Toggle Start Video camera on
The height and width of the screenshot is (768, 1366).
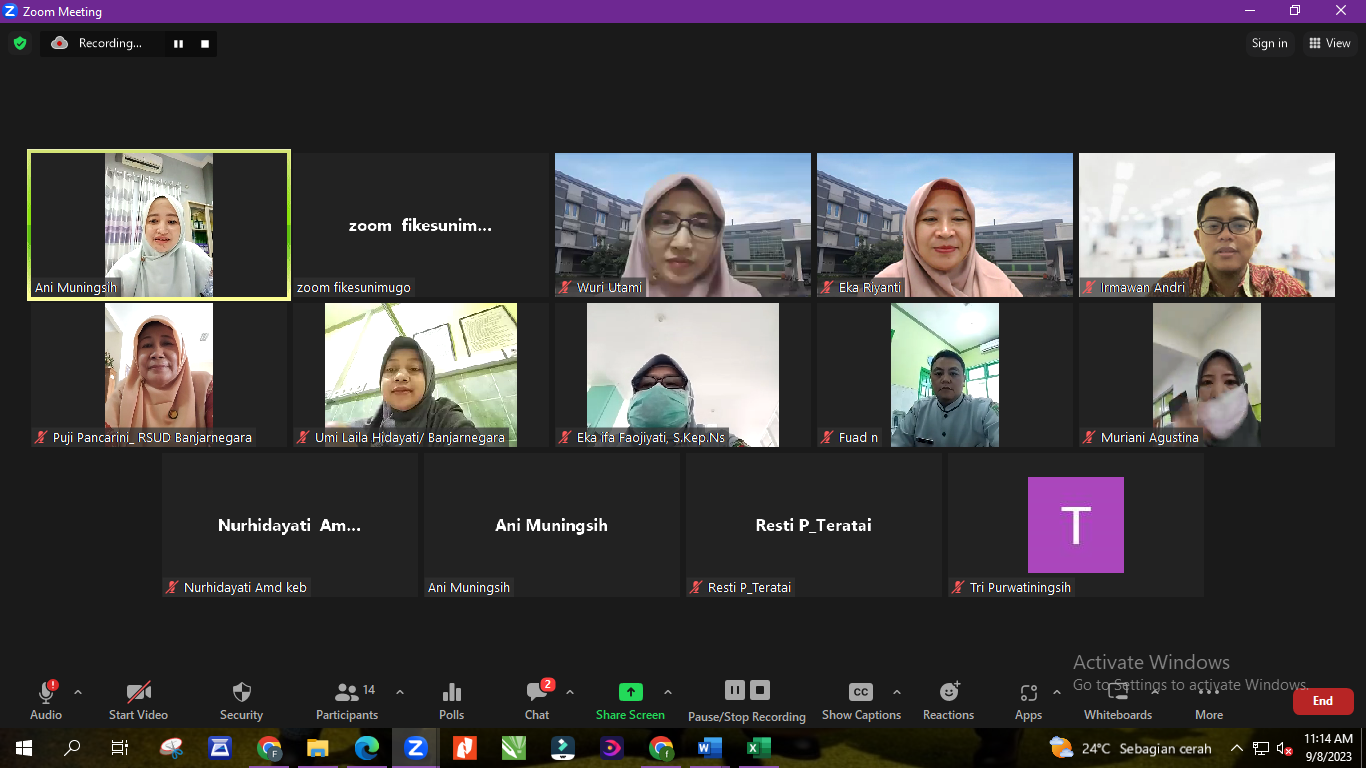138,692
